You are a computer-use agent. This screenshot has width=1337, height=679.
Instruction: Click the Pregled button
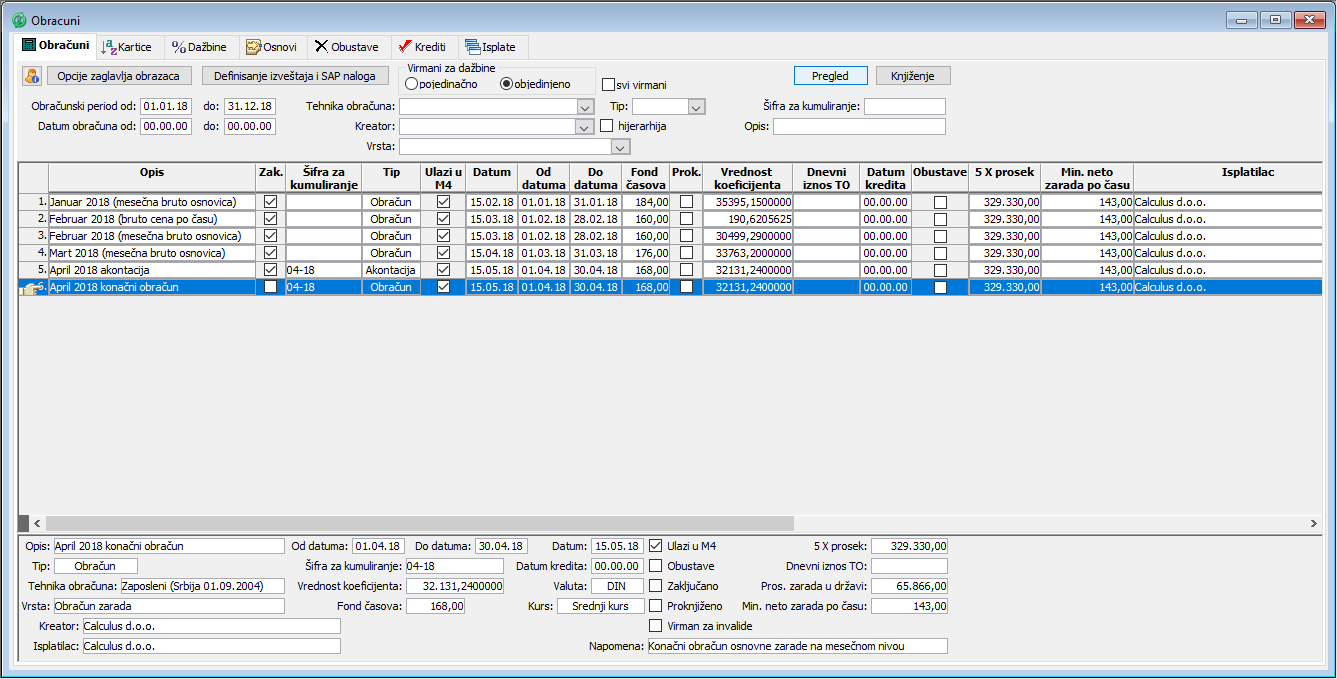point(830,76)
